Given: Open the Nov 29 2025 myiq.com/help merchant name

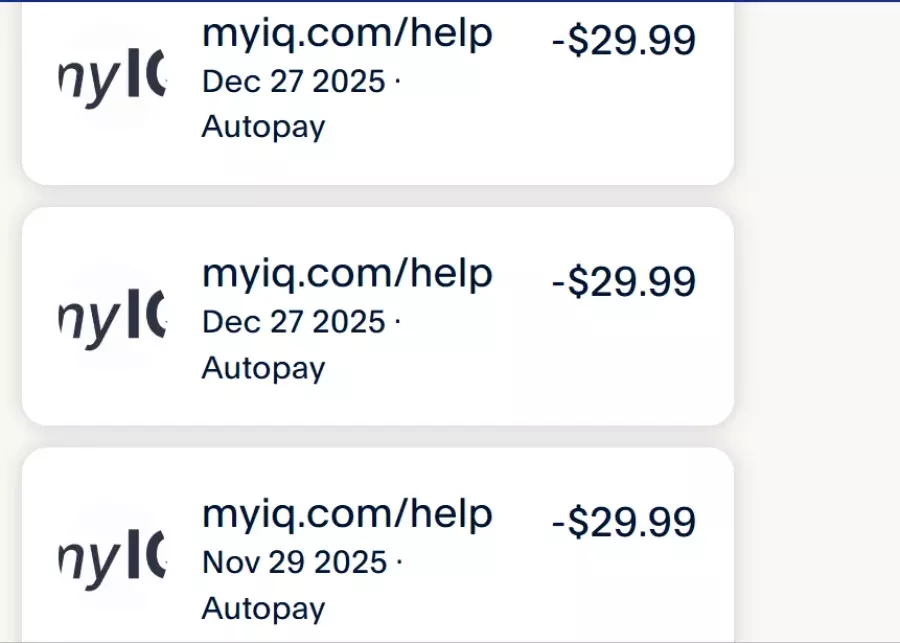Looking at the screenshot, I should pyautogui.click(x=347, y=515).
